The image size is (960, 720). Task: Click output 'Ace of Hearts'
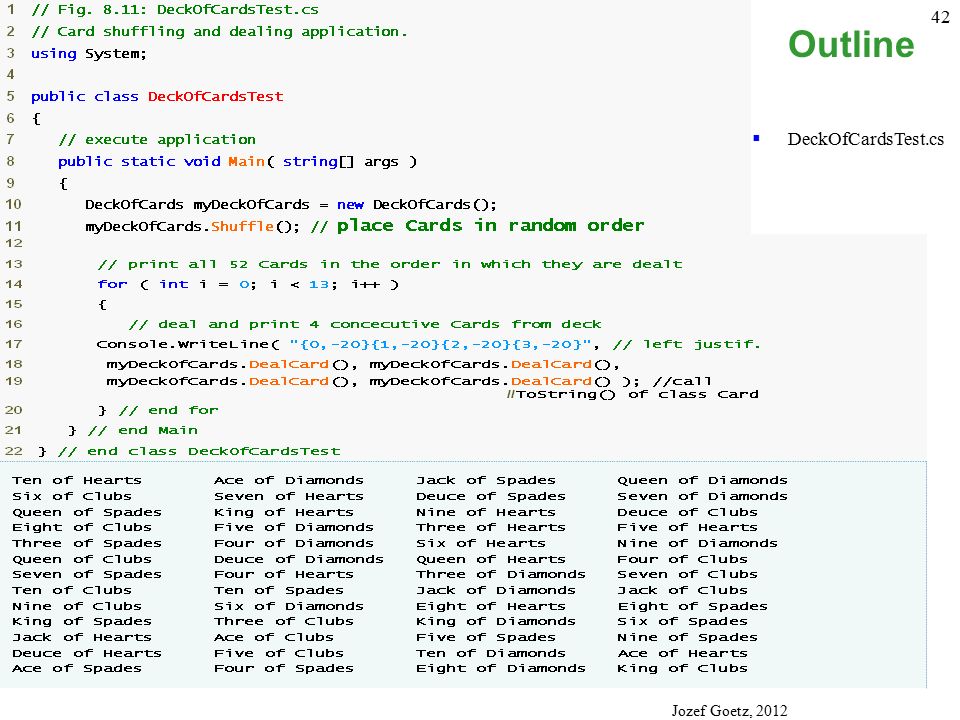pyautogui.click(x=682, y=654)
